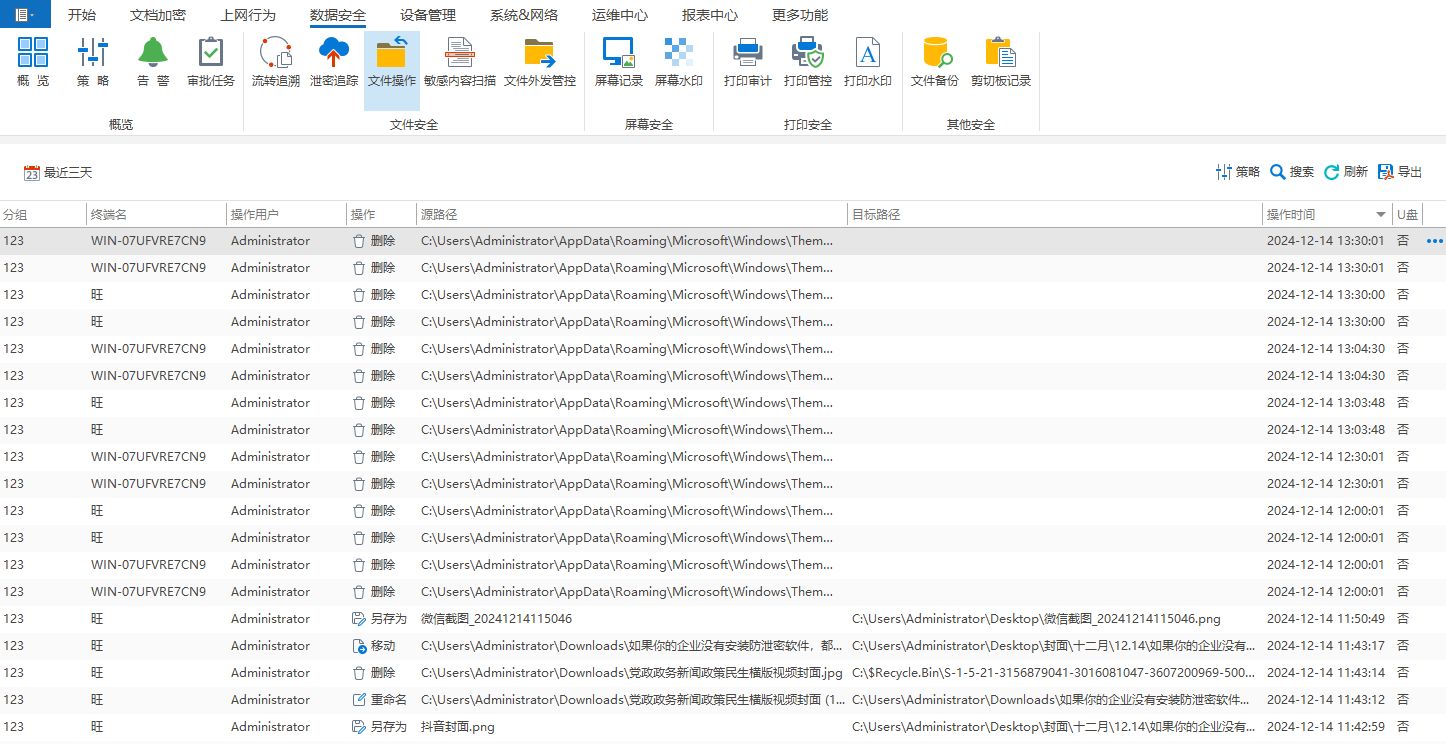
Task: Click the 搜索 search button
Action: tap(1292, 172)
